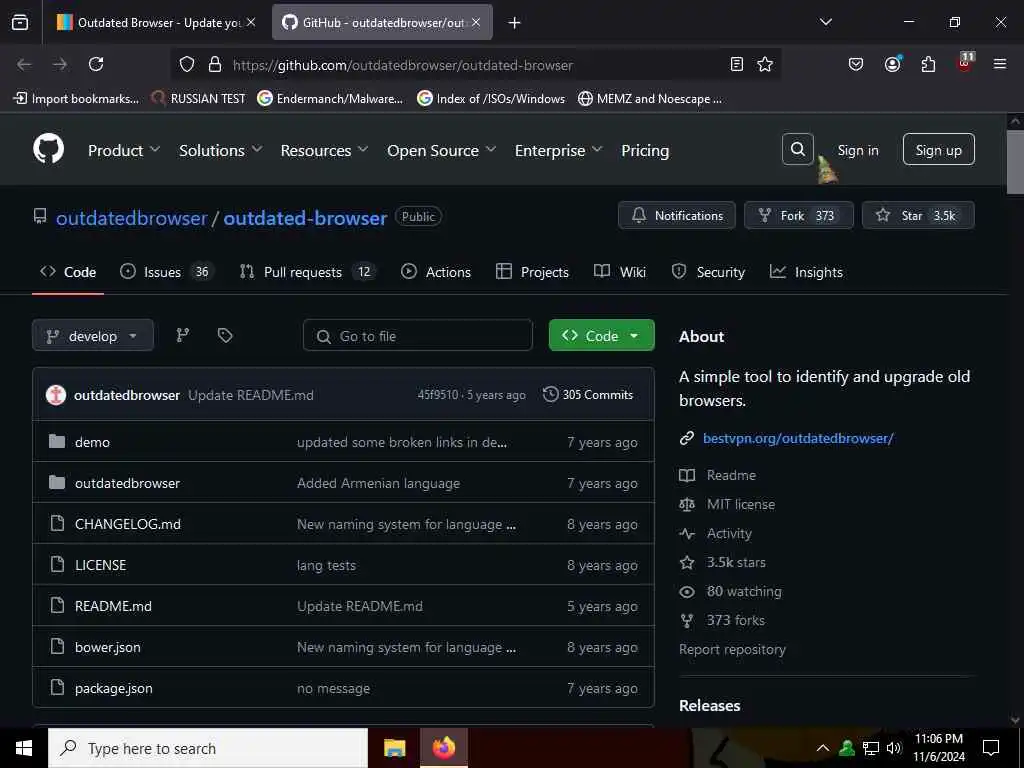The height and width of the screenshot is (768, 1024).
Task: View repository branches icon
Action: click(x=183, y=335)
